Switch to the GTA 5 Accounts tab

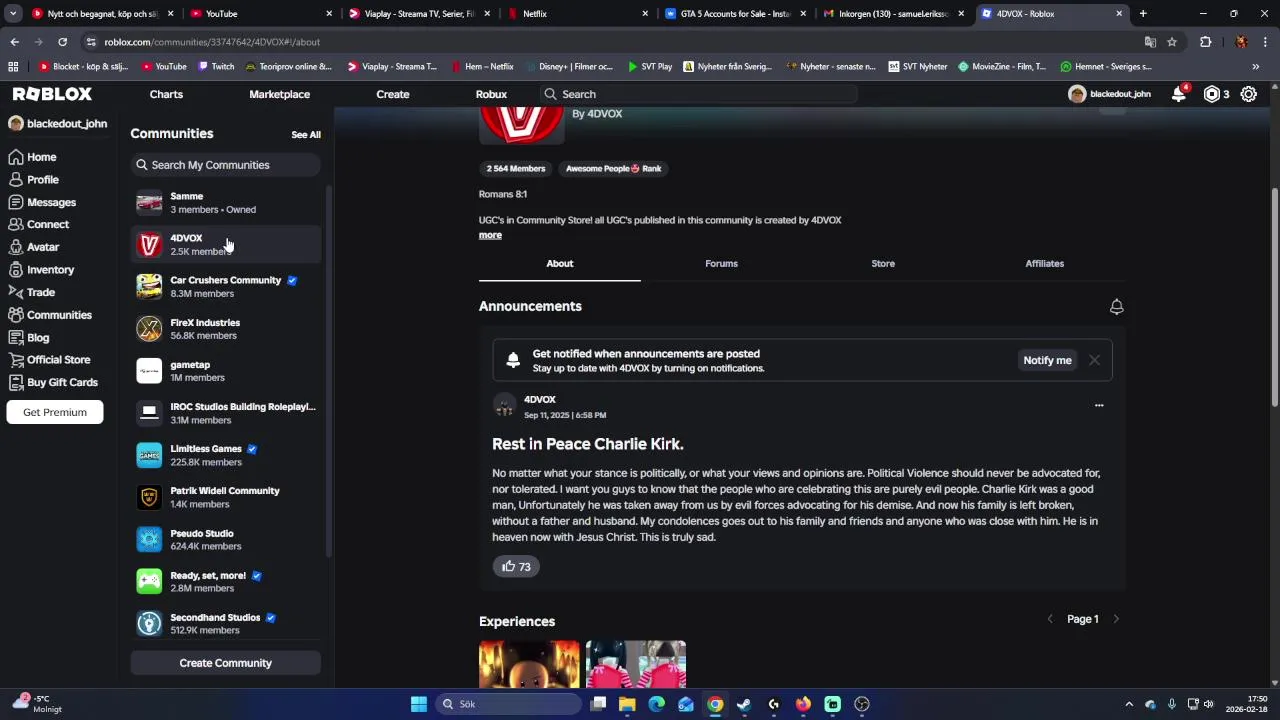[735, 14]
